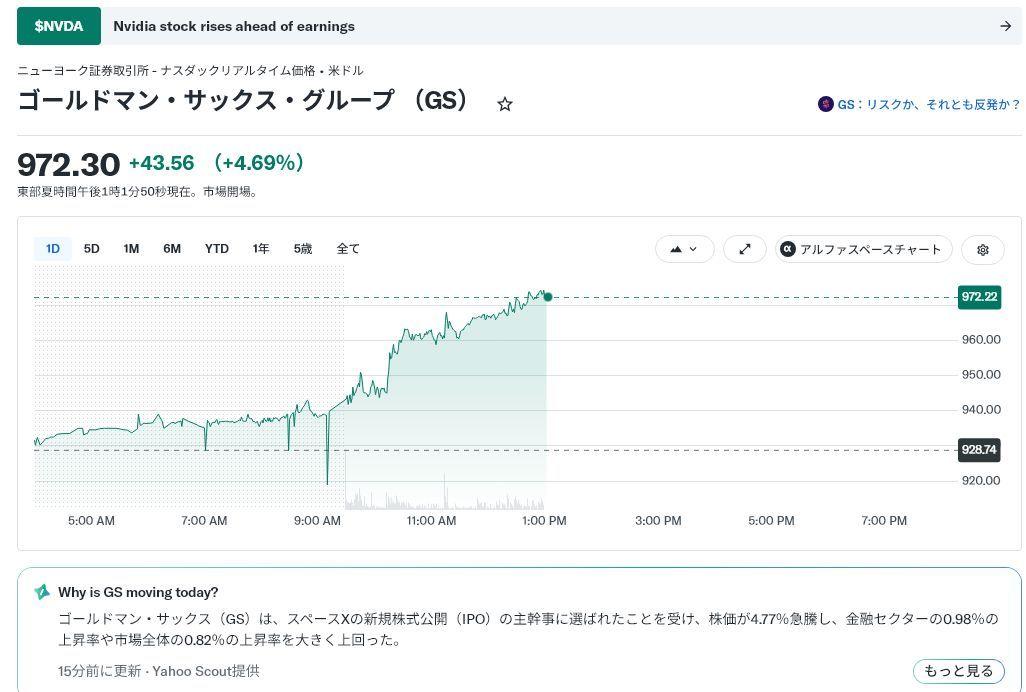Click the 1:00 PM time axis label
Image resolution: width=1026 pixels, height=692 pixels.
[544, 521]
